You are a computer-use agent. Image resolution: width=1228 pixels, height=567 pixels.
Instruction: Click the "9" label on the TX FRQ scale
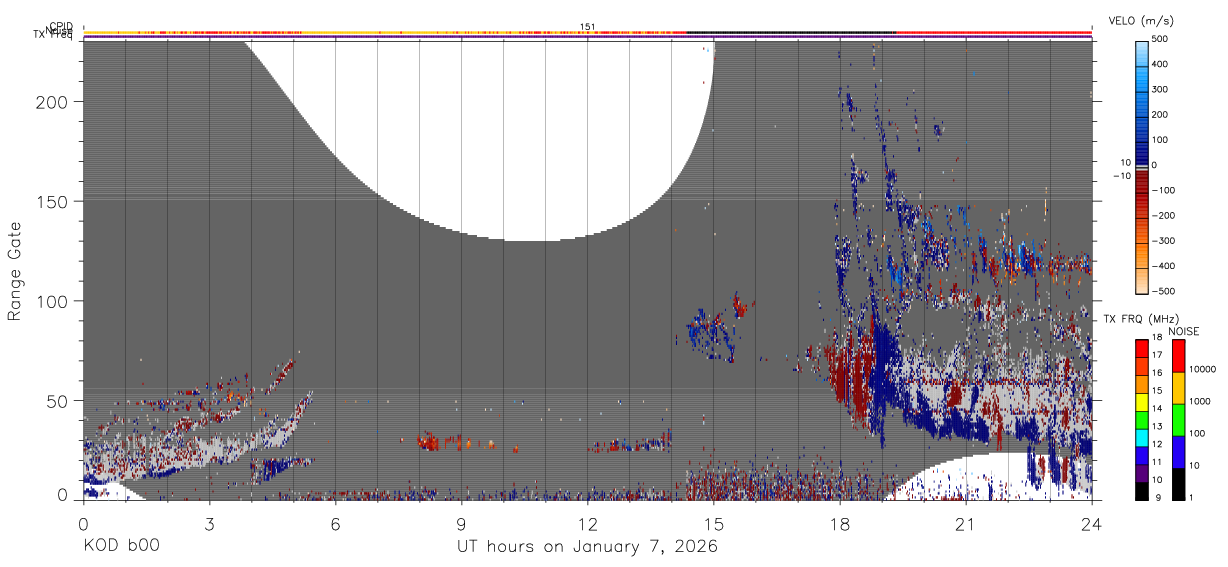pyautogui.click(x=1158, y=497)
